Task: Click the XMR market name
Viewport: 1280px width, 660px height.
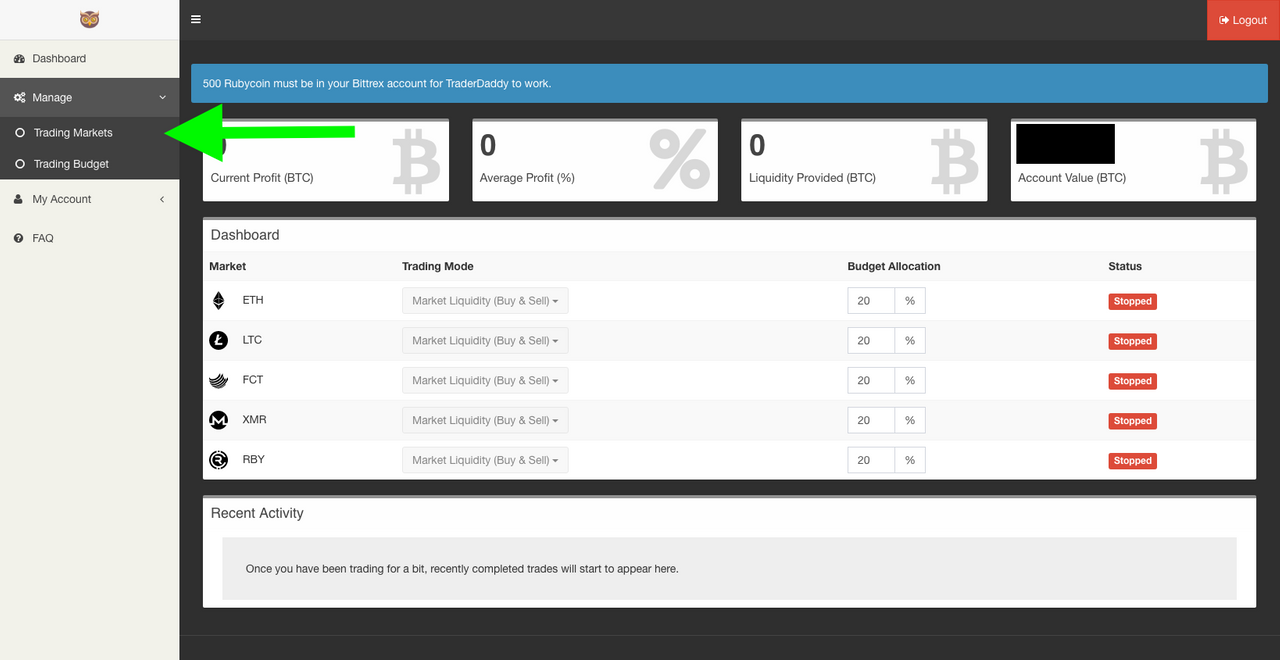Action: (x=254, y=420)
